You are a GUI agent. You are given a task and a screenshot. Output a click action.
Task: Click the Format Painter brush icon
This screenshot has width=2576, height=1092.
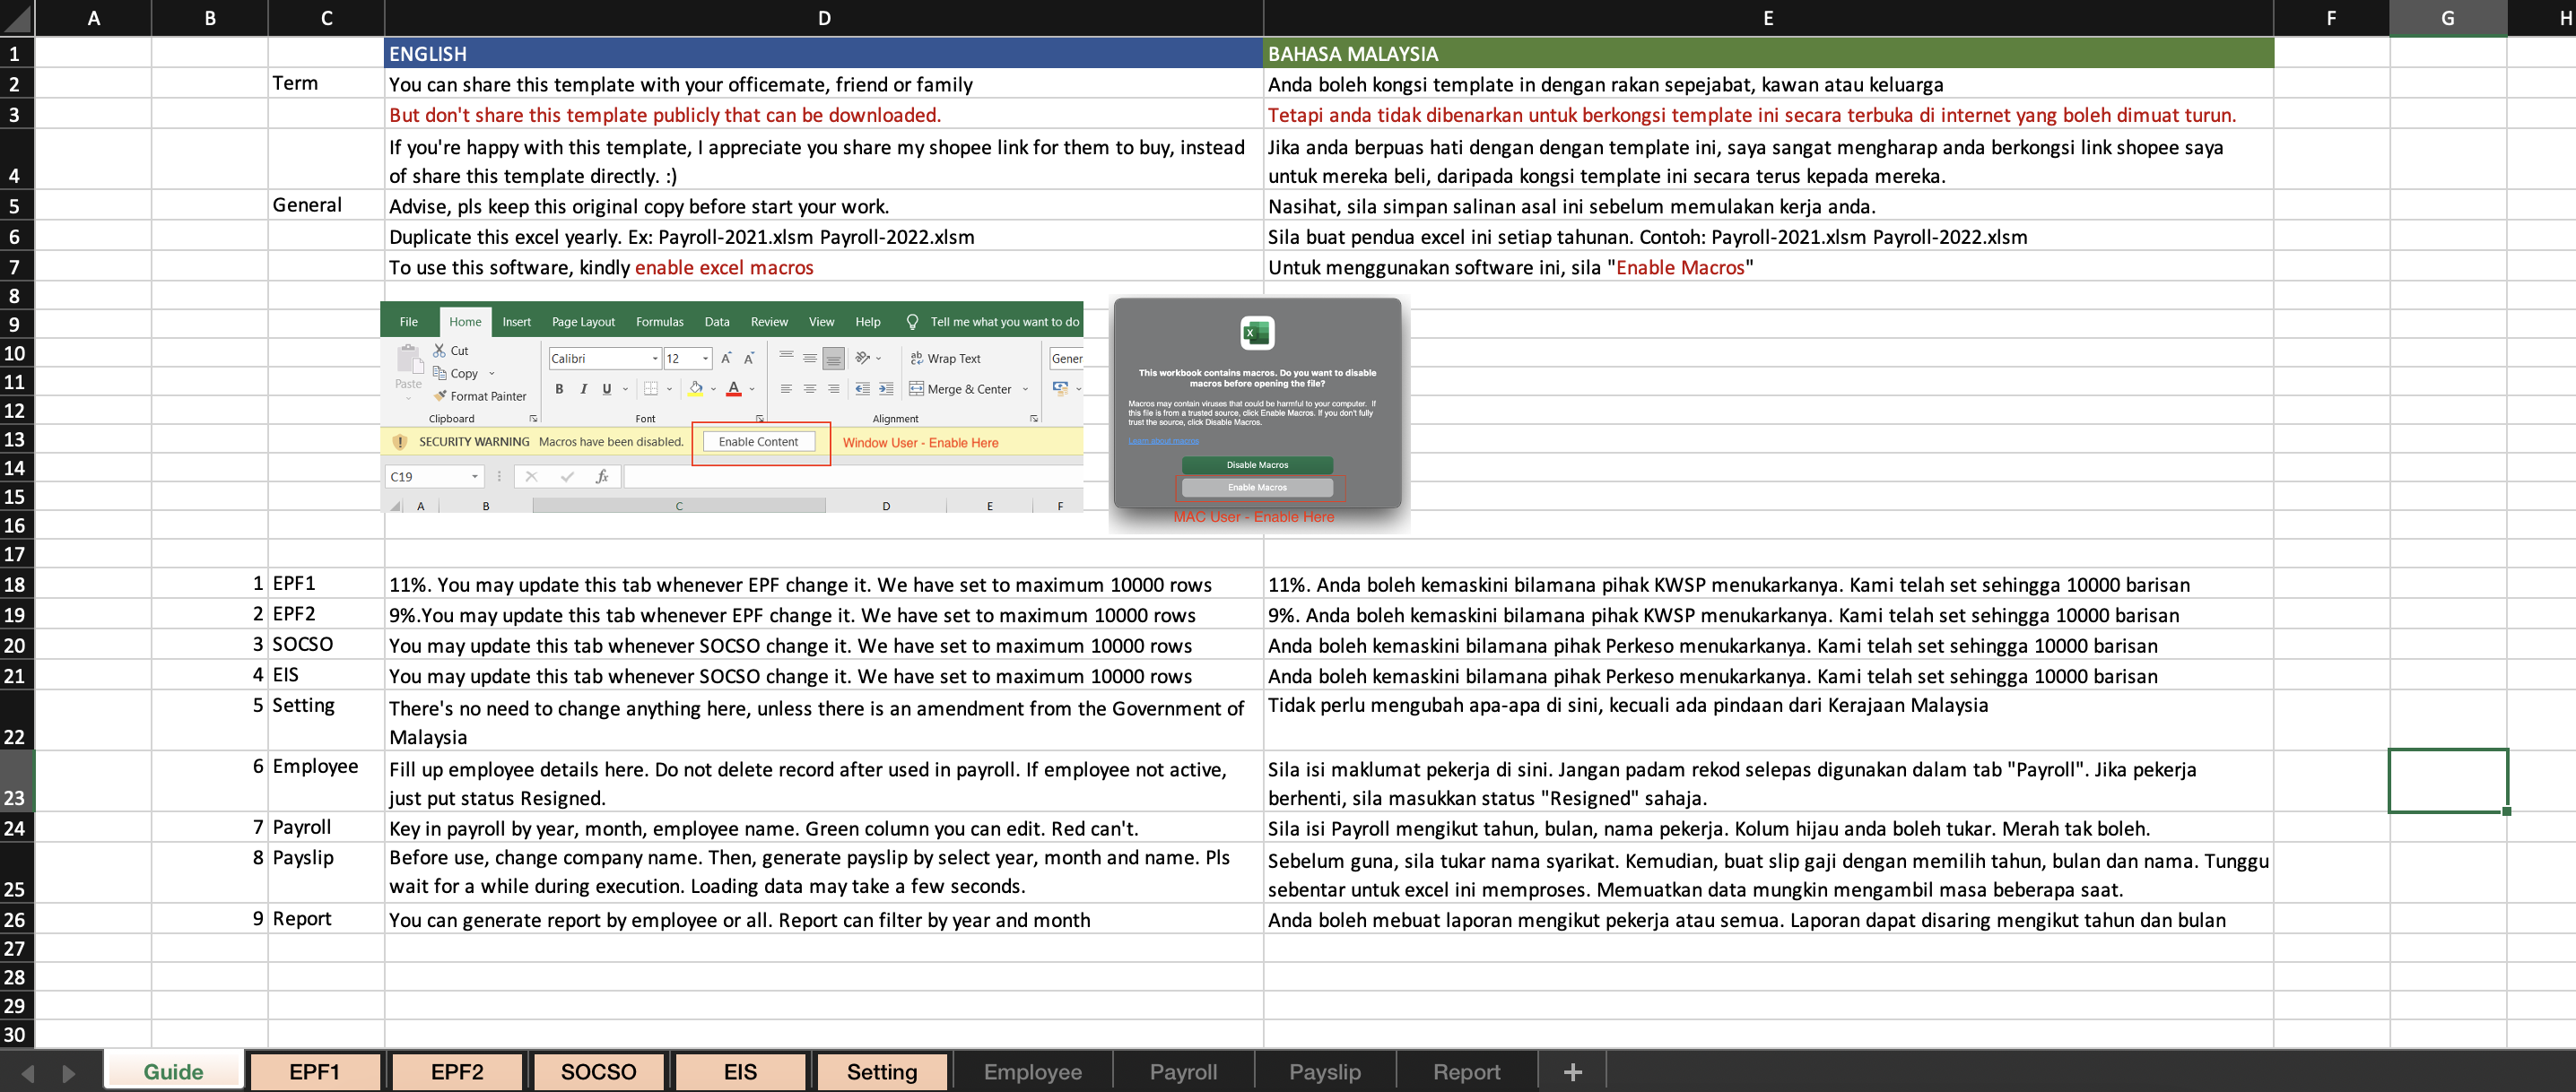pyautogui.click(x=439, y=396)
